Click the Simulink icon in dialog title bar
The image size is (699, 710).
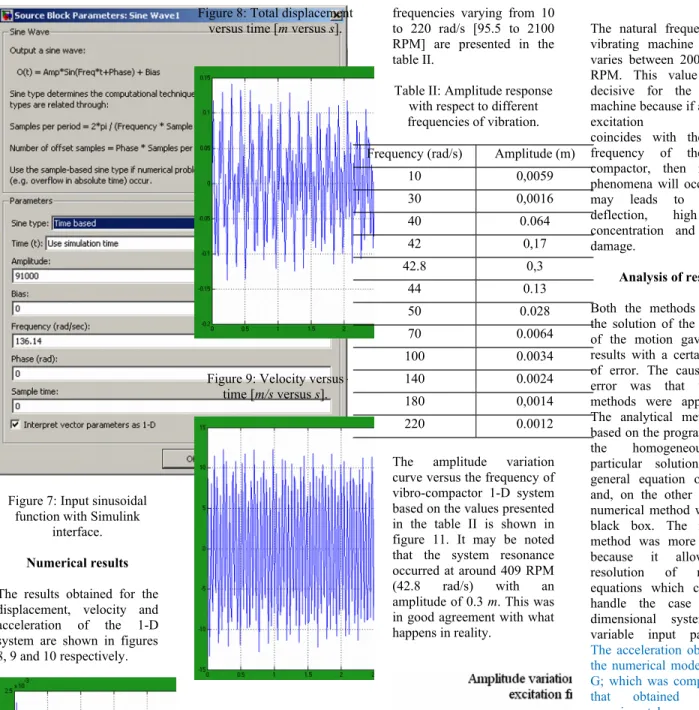[6, 16]
